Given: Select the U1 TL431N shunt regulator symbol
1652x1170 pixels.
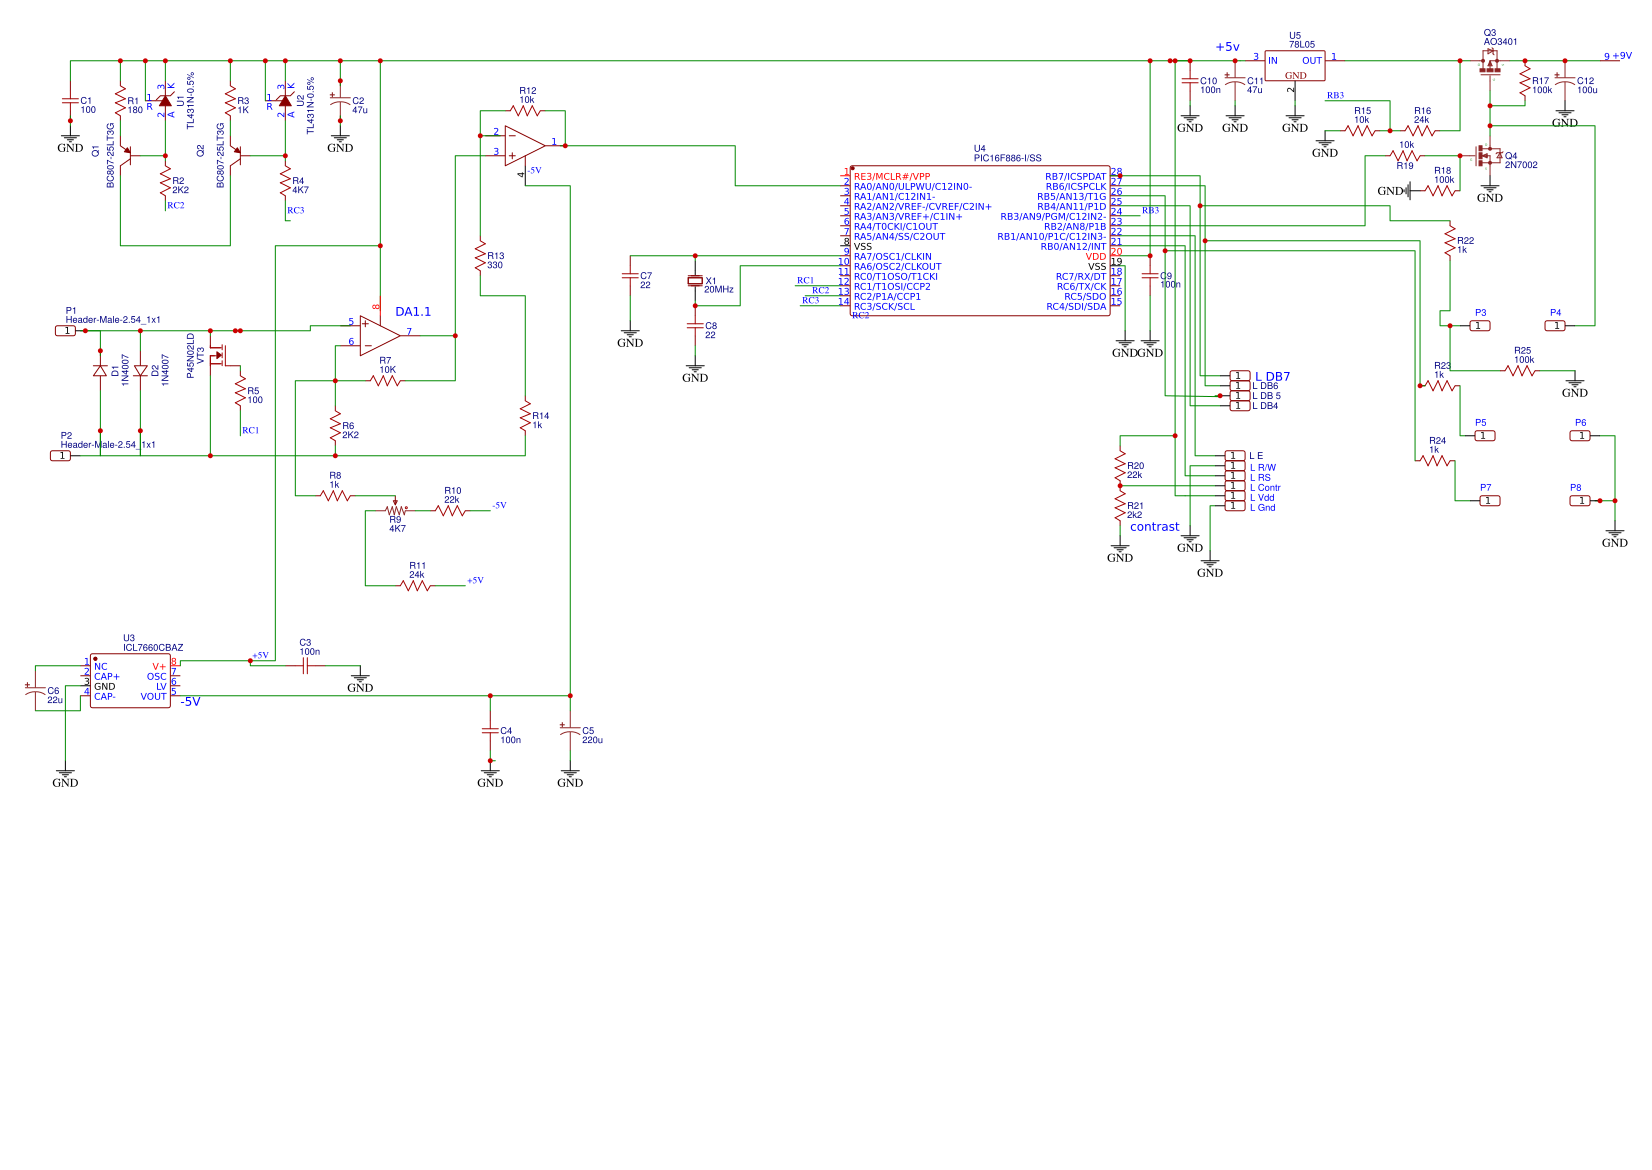Looking at the screenshot, I should (165, 100).
